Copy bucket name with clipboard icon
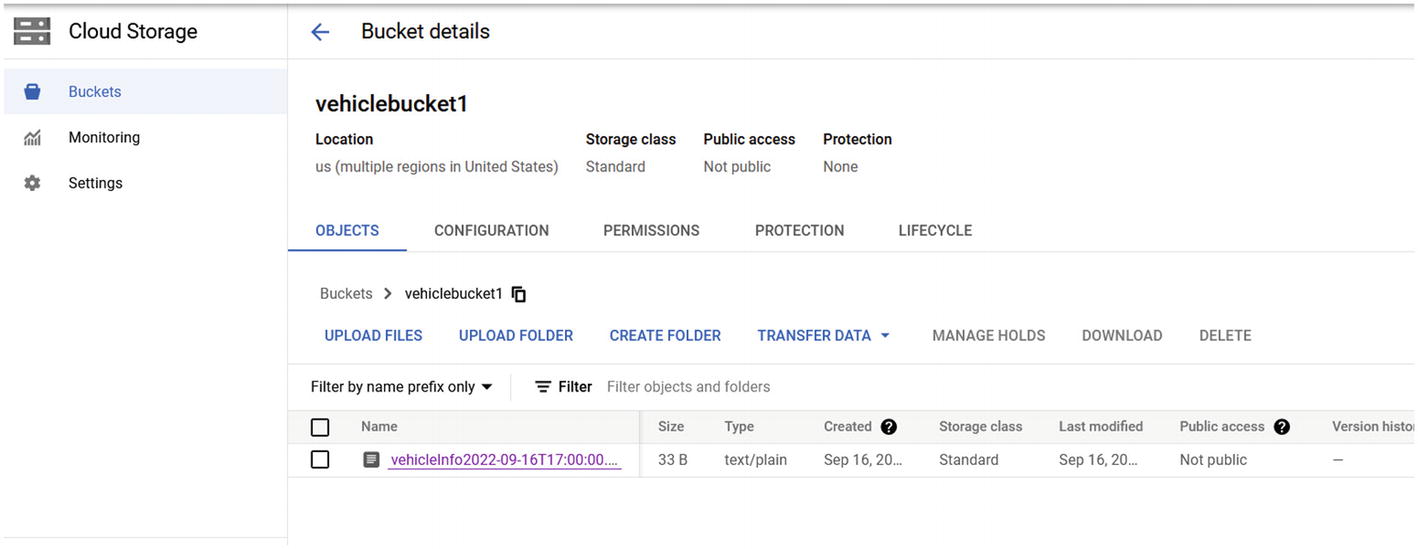Screen dimensions: 1418x549 click(x=519, y=294)
